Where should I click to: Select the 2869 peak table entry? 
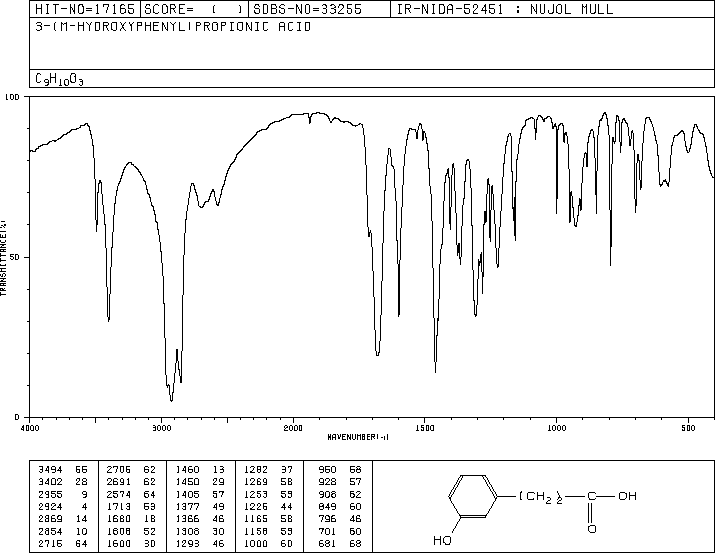pyautogui.click(x=63, y=519)
